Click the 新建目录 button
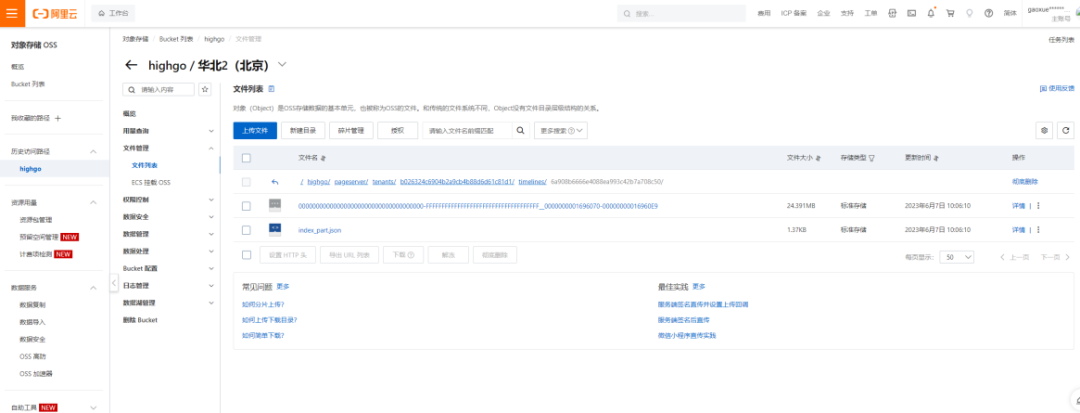 tap(303, 131)
